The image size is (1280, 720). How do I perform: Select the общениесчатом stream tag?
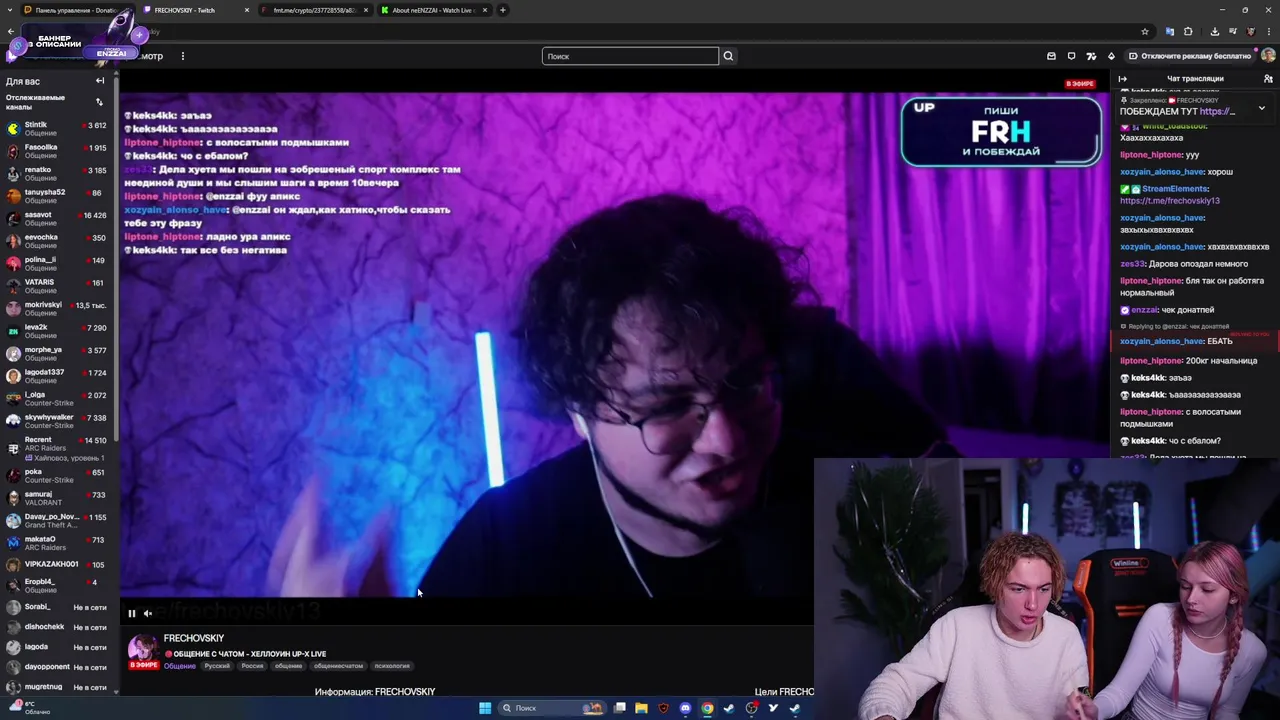click(x=338, y=666)
